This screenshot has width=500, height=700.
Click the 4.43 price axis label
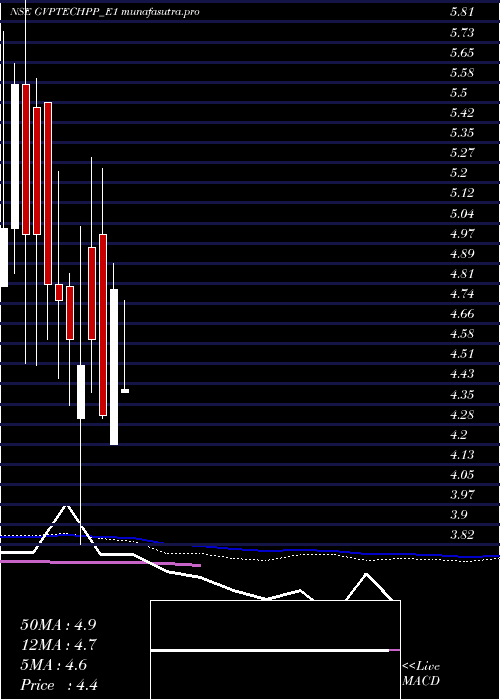point(462,374)
